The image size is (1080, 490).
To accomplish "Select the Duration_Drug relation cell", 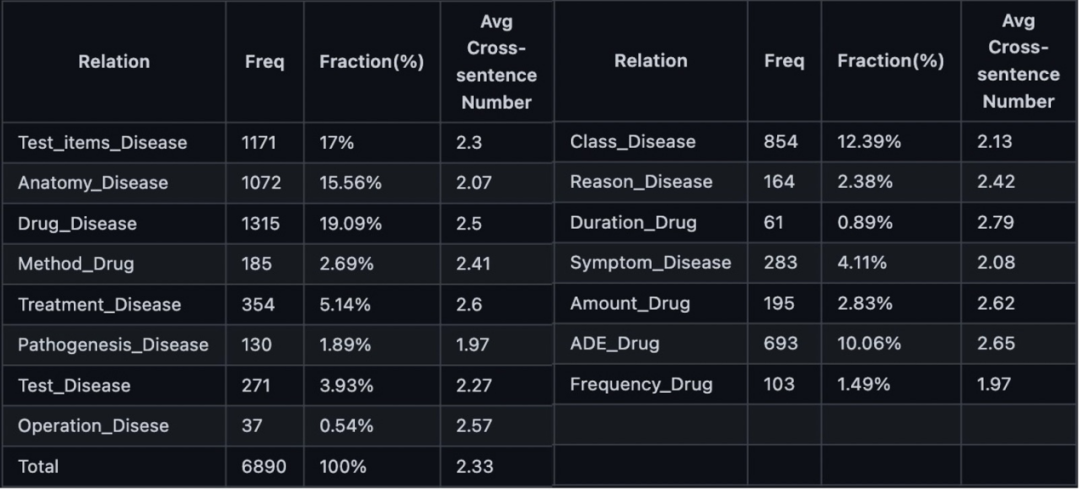I will pyautogui.click(x=633, y=223).
